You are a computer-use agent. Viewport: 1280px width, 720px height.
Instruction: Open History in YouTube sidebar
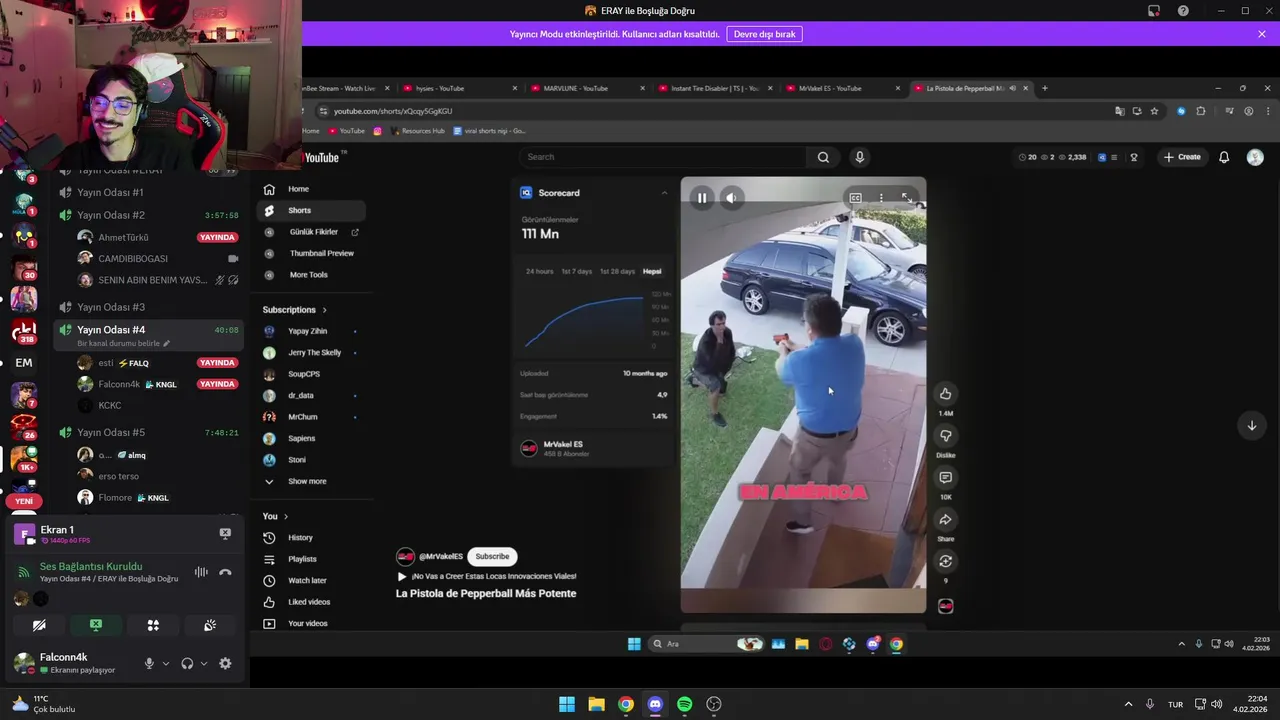coord(310,538)
